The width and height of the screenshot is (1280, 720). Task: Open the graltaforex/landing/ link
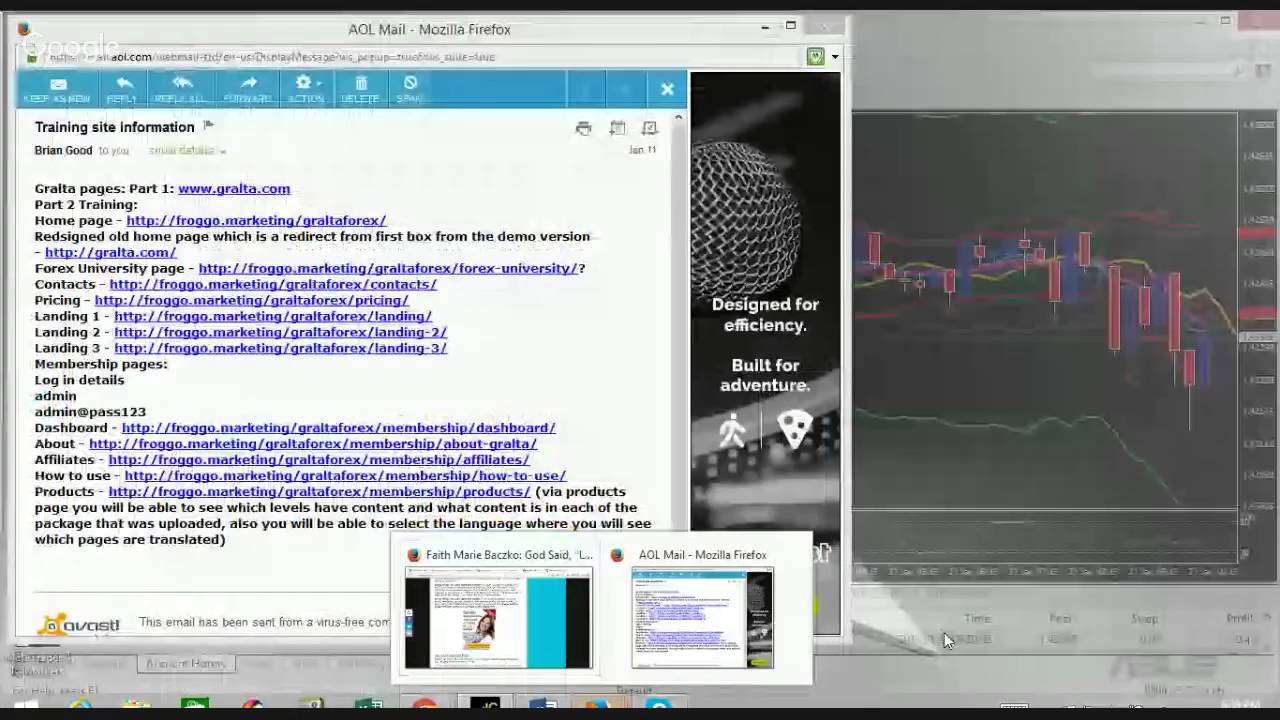point(273,316)
